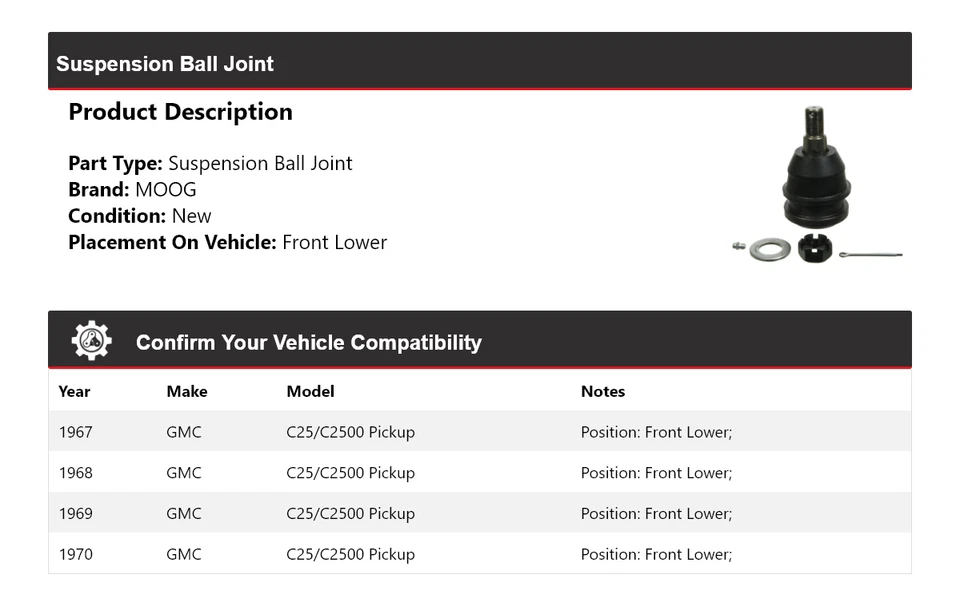
Task: Click the Model column header
Action: tap(310, 391)
